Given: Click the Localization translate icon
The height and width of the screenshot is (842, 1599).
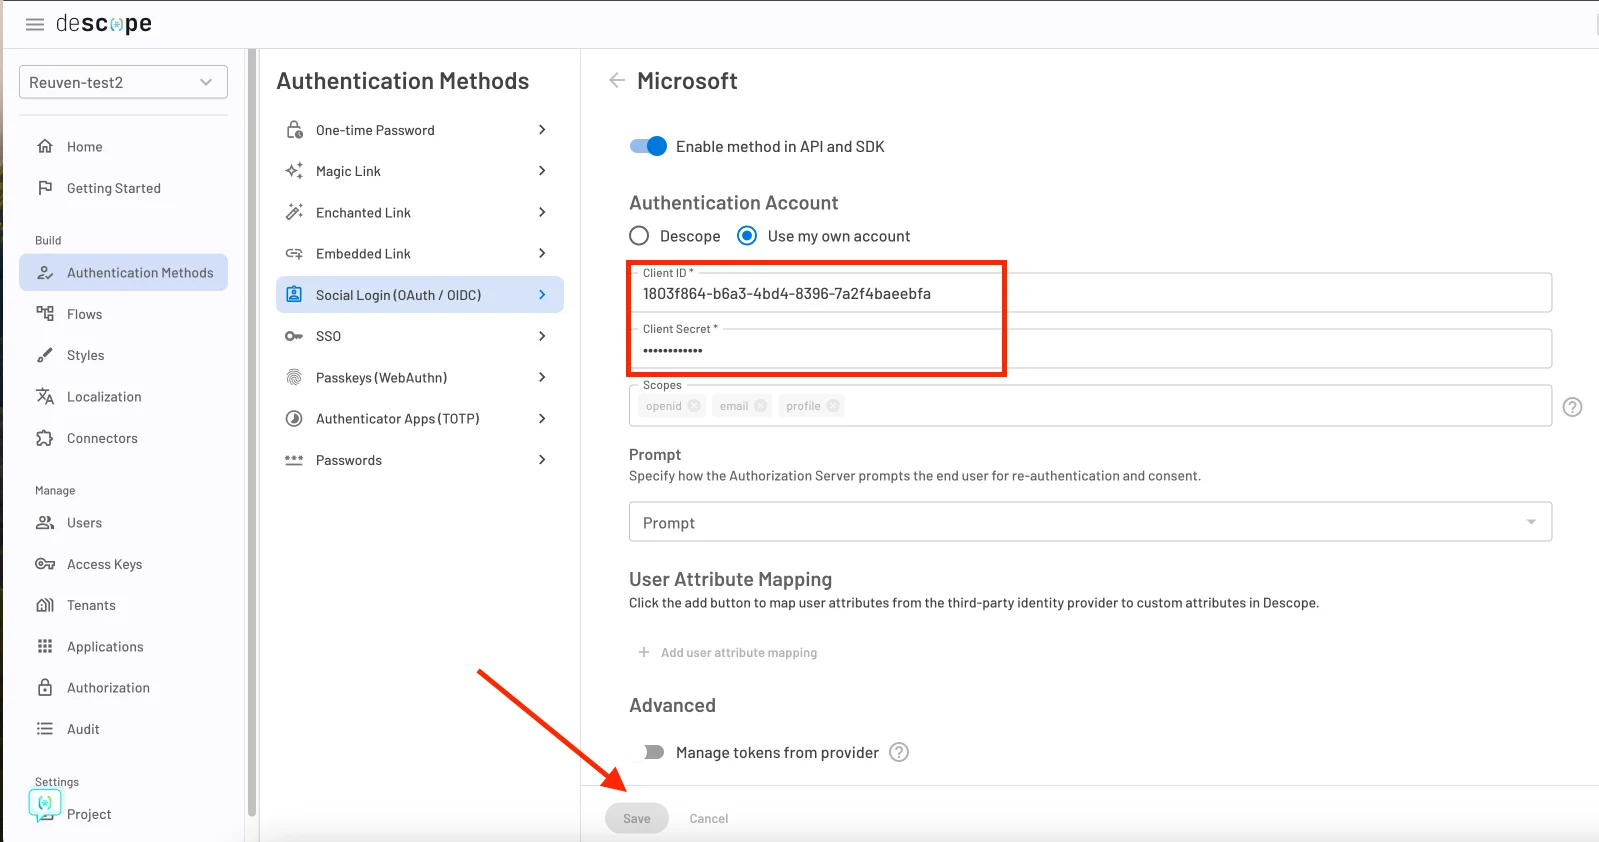Looking at the screenshot, I should [x=45, y=397].
